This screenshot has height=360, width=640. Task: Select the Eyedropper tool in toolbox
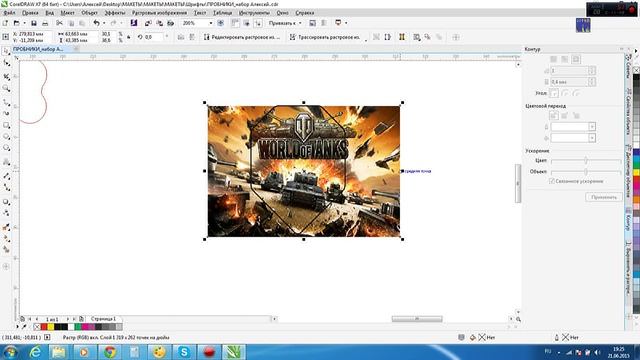click(6, 227)
